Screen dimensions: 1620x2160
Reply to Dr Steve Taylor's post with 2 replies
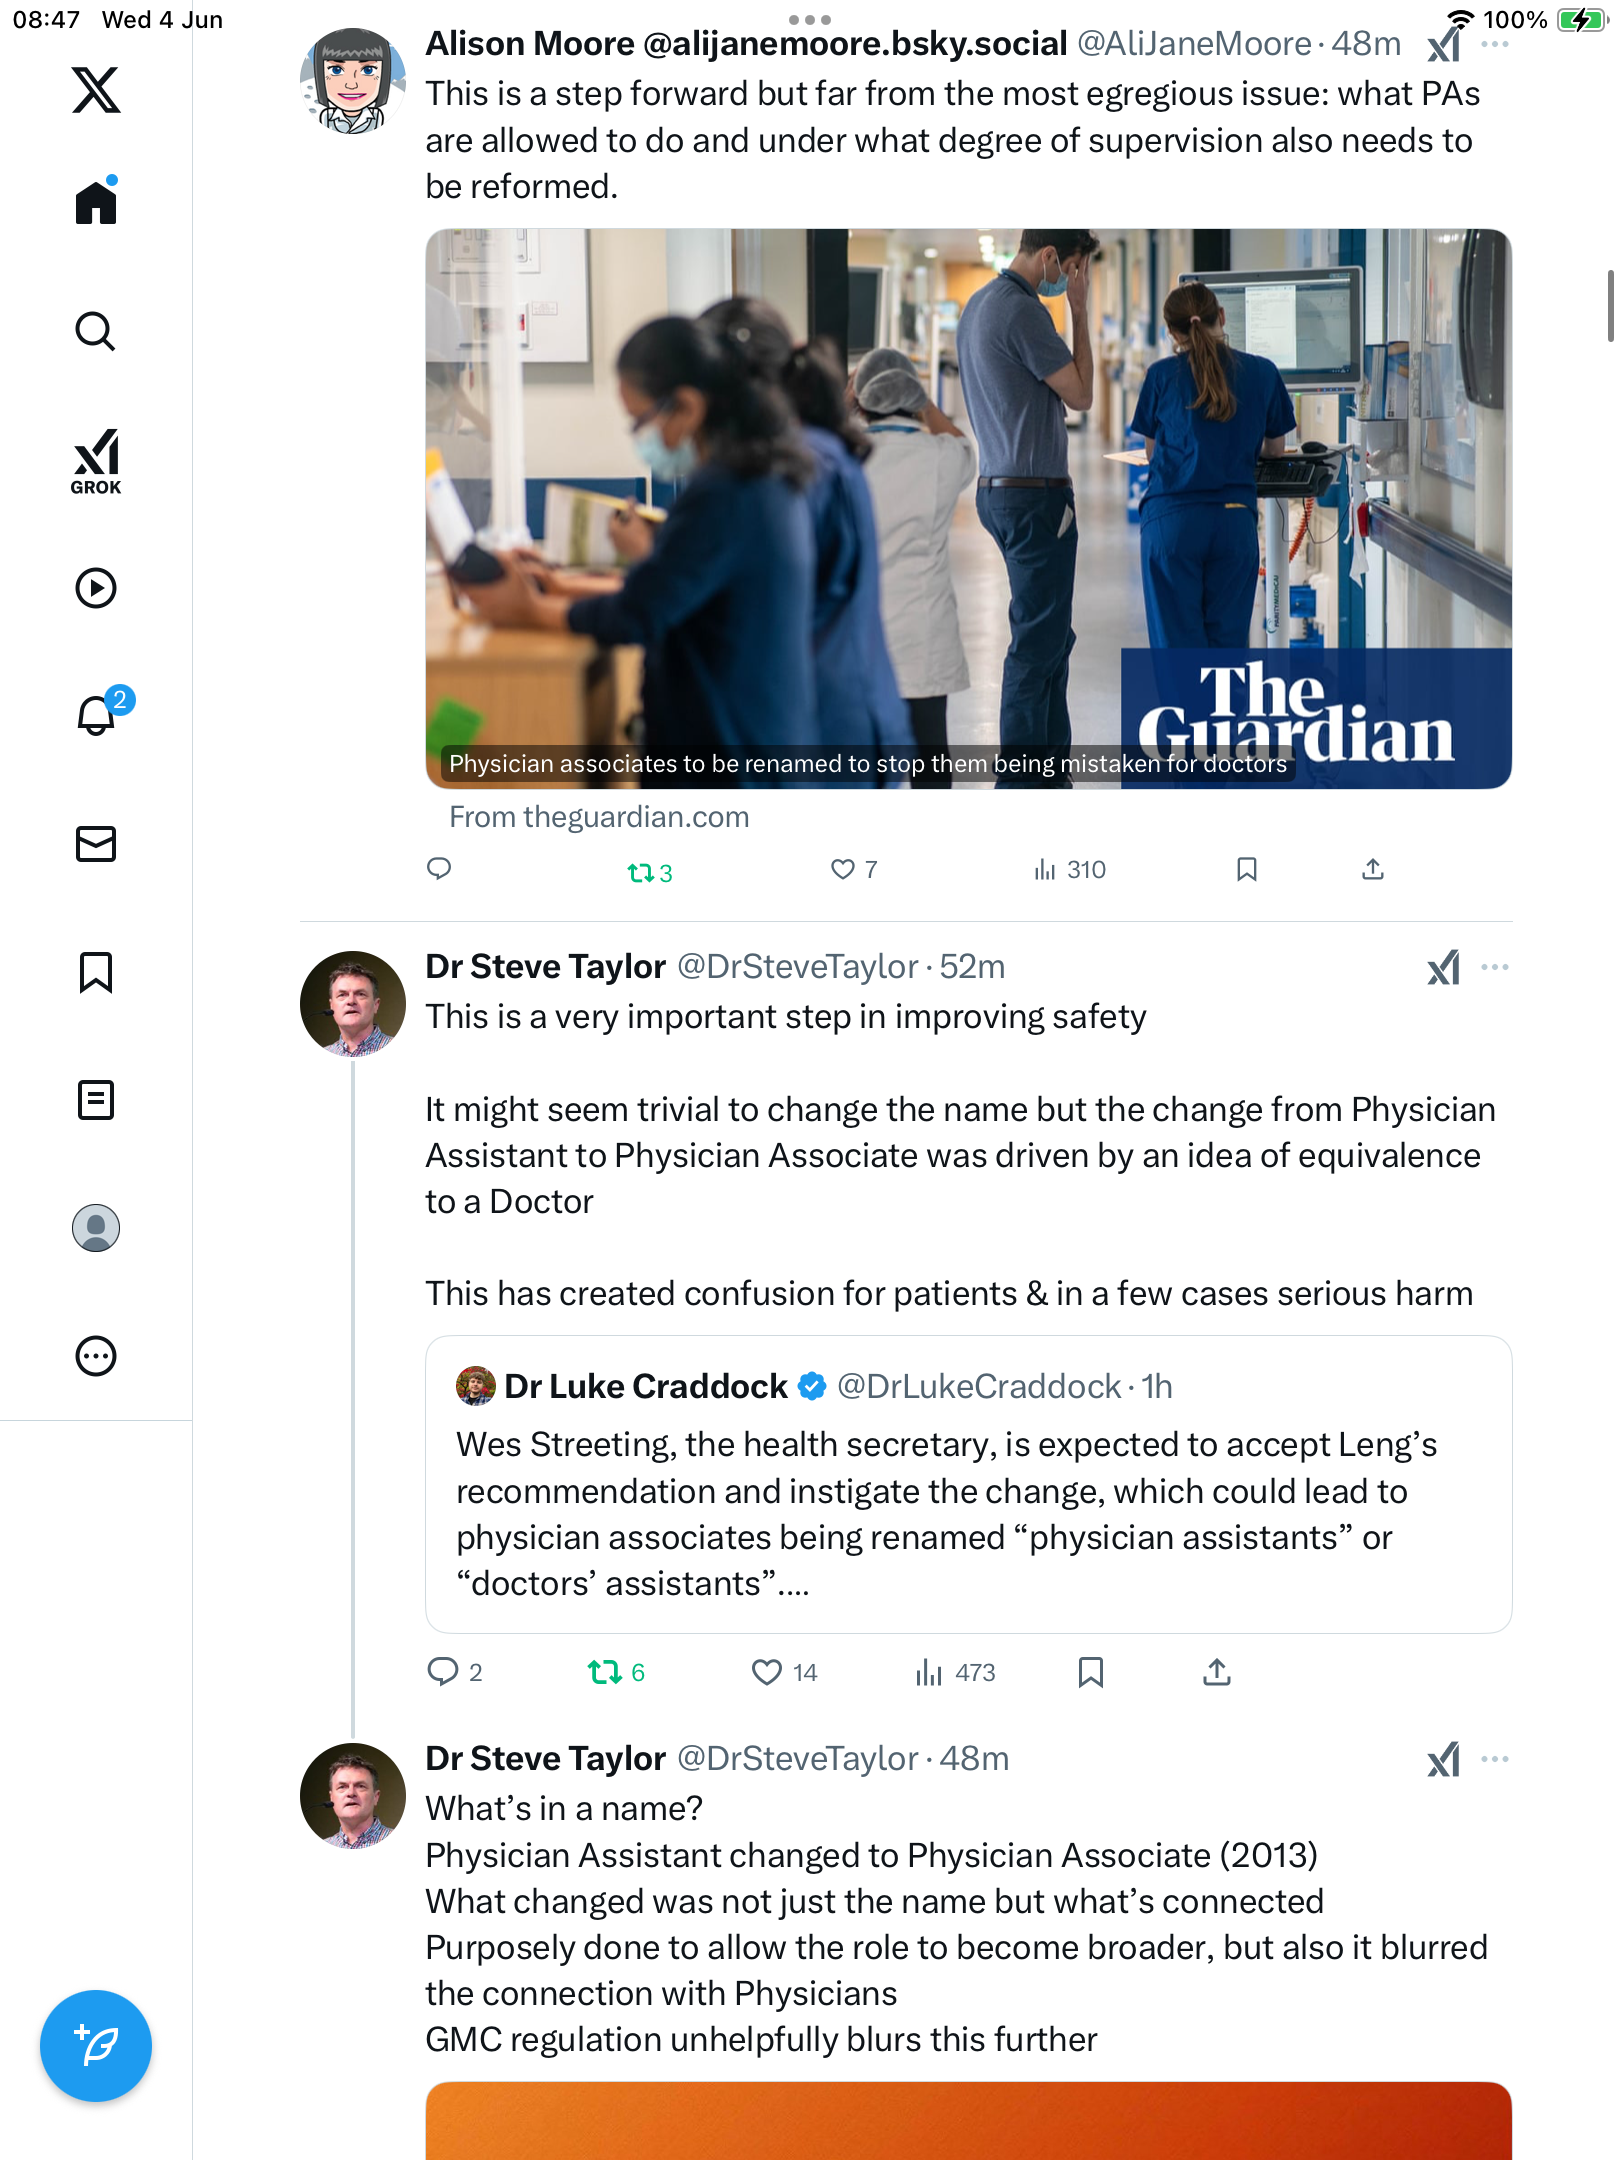coord(455,1672)
